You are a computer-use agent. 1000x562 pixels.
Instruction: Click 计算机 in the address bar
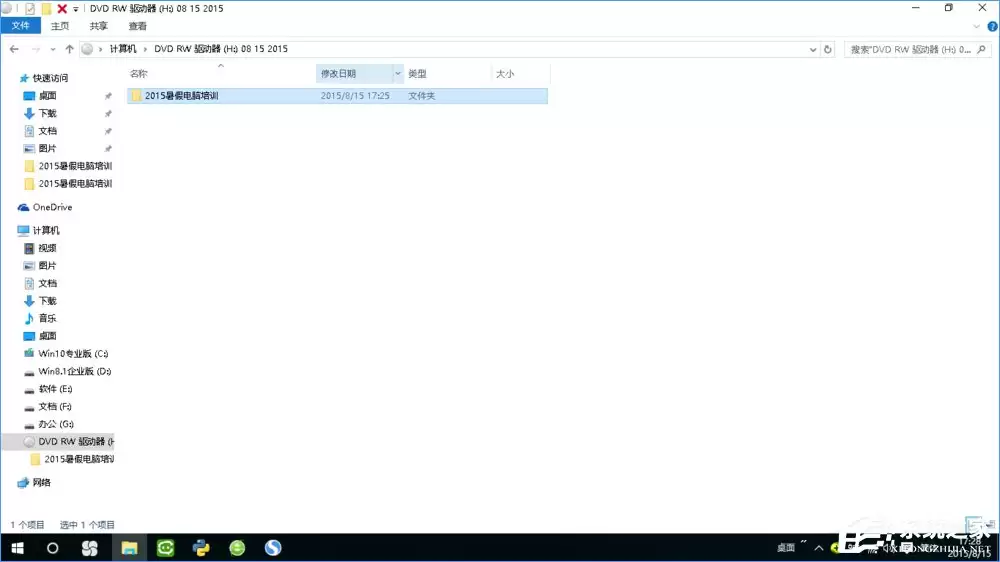pyautogui.click(x=123, y=48)
